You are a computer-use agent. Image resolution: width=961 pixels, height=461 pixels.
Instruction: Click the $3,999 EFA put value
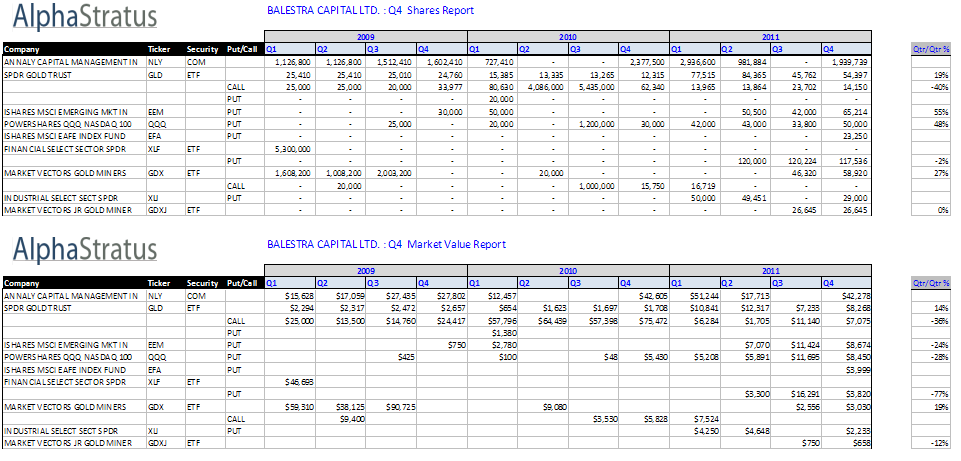pos(846,370)
